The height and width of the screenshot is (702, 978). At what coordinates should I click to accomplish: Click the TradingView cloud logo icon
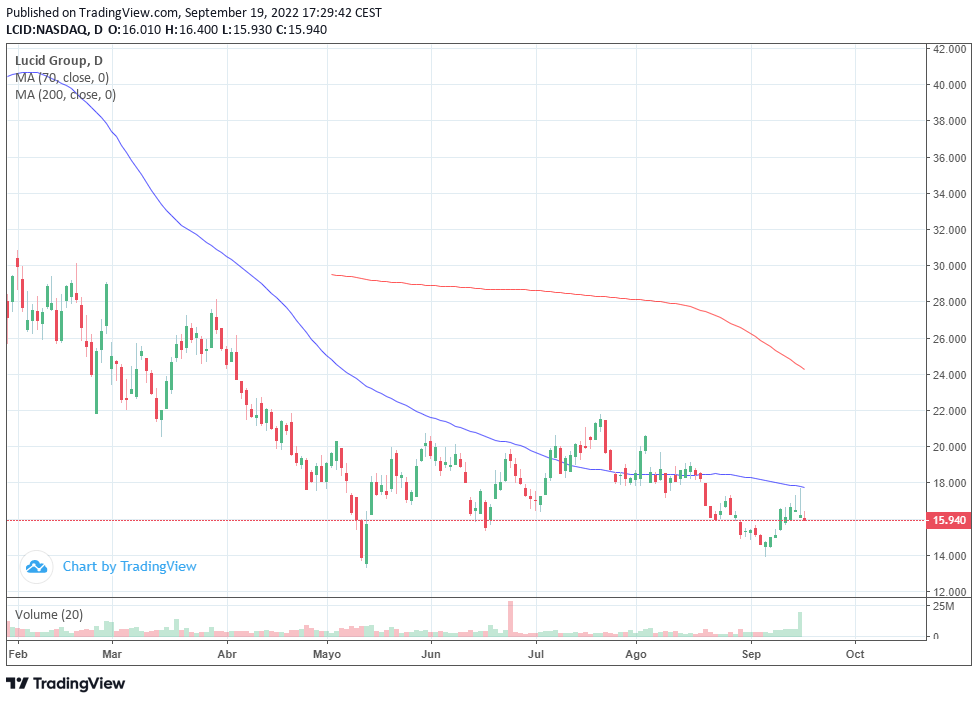[x=36, y=567]
